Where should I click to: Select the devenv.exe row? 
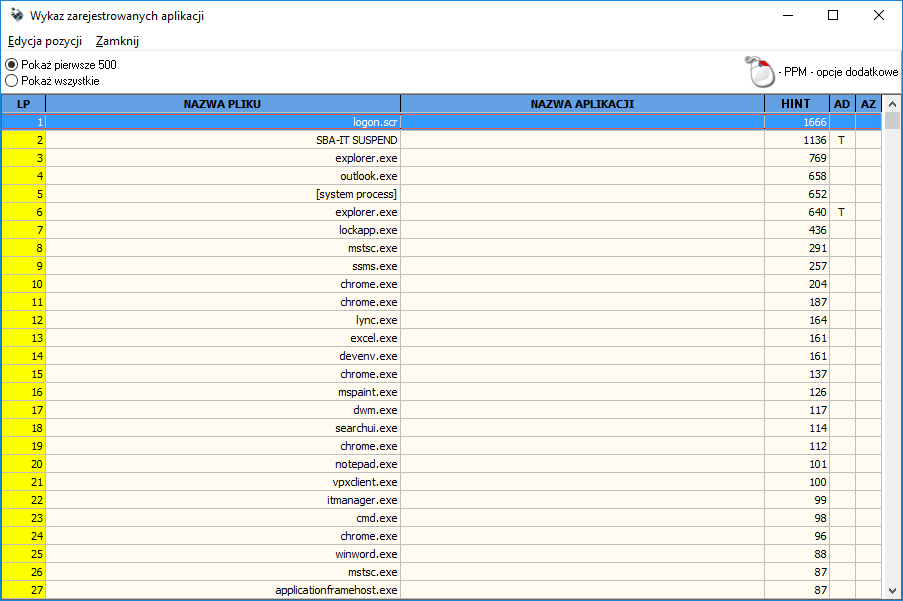point(442,356)
